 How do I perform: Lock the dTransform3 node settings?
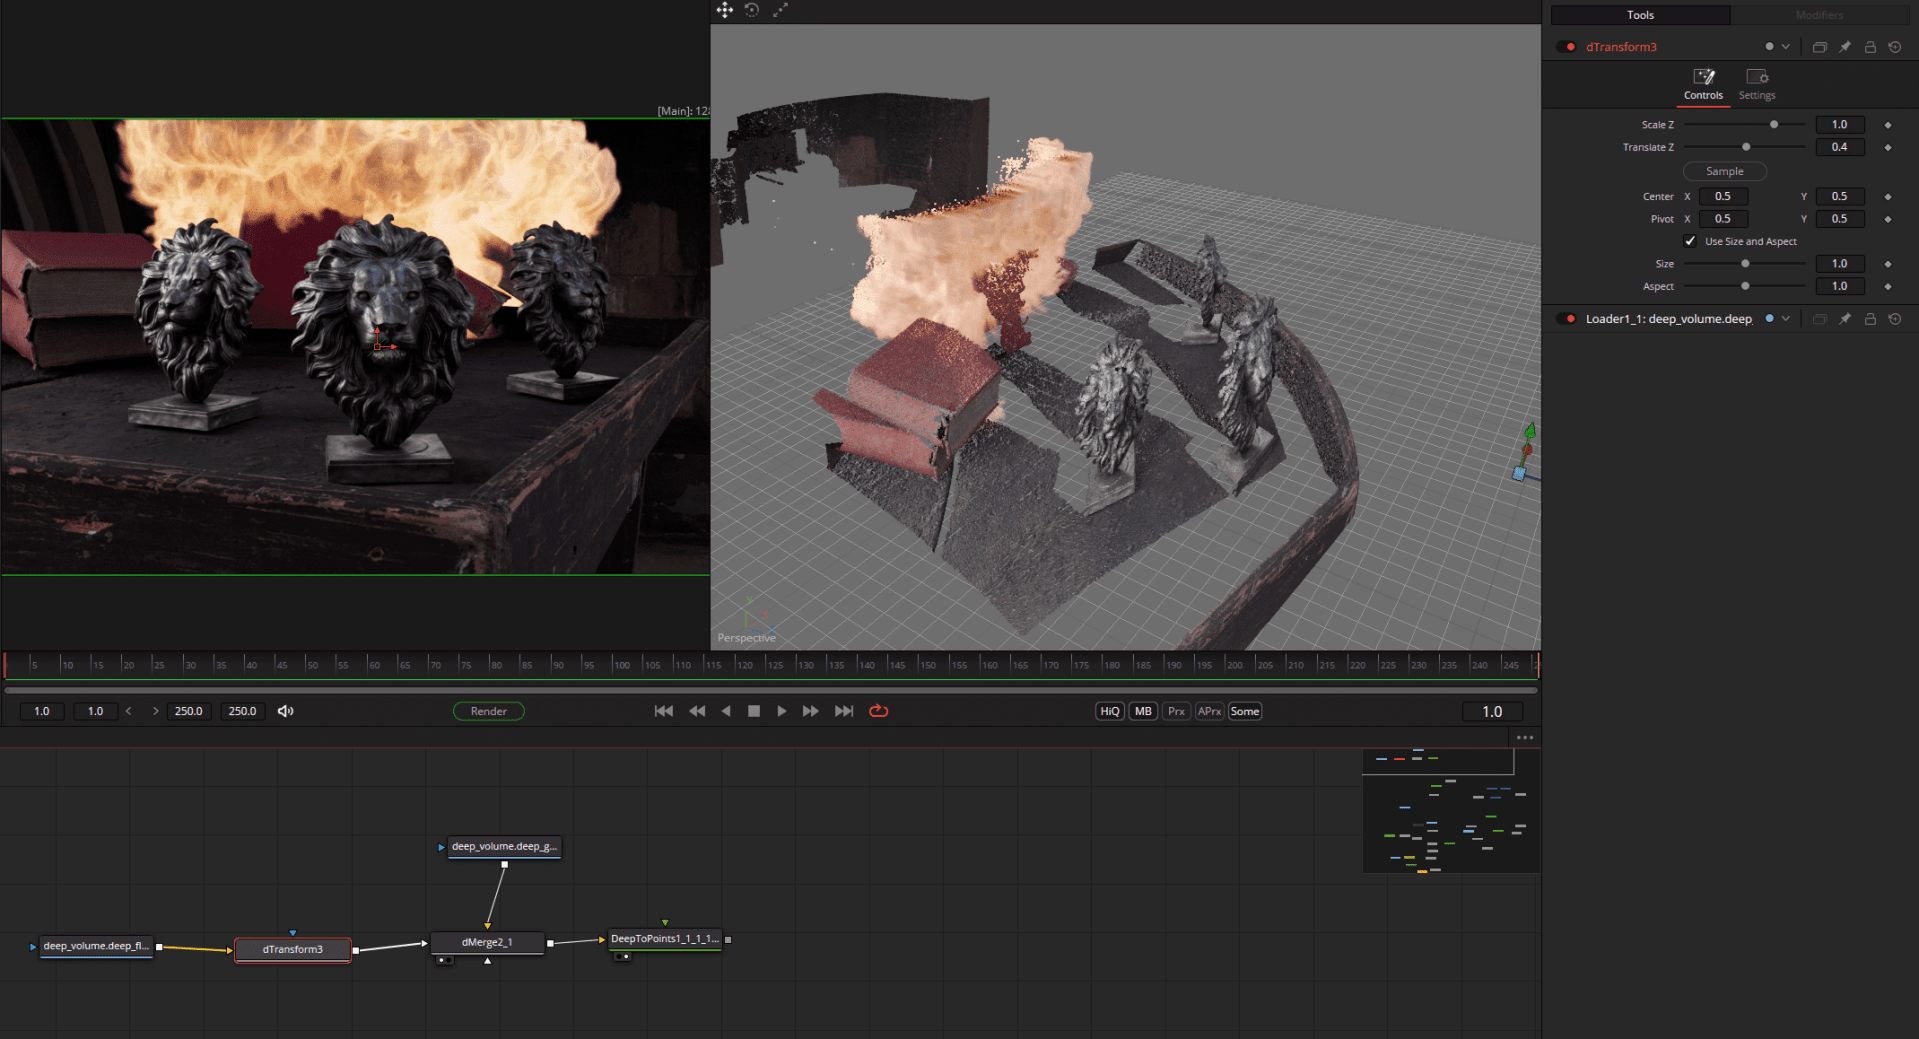point(1870,47)
